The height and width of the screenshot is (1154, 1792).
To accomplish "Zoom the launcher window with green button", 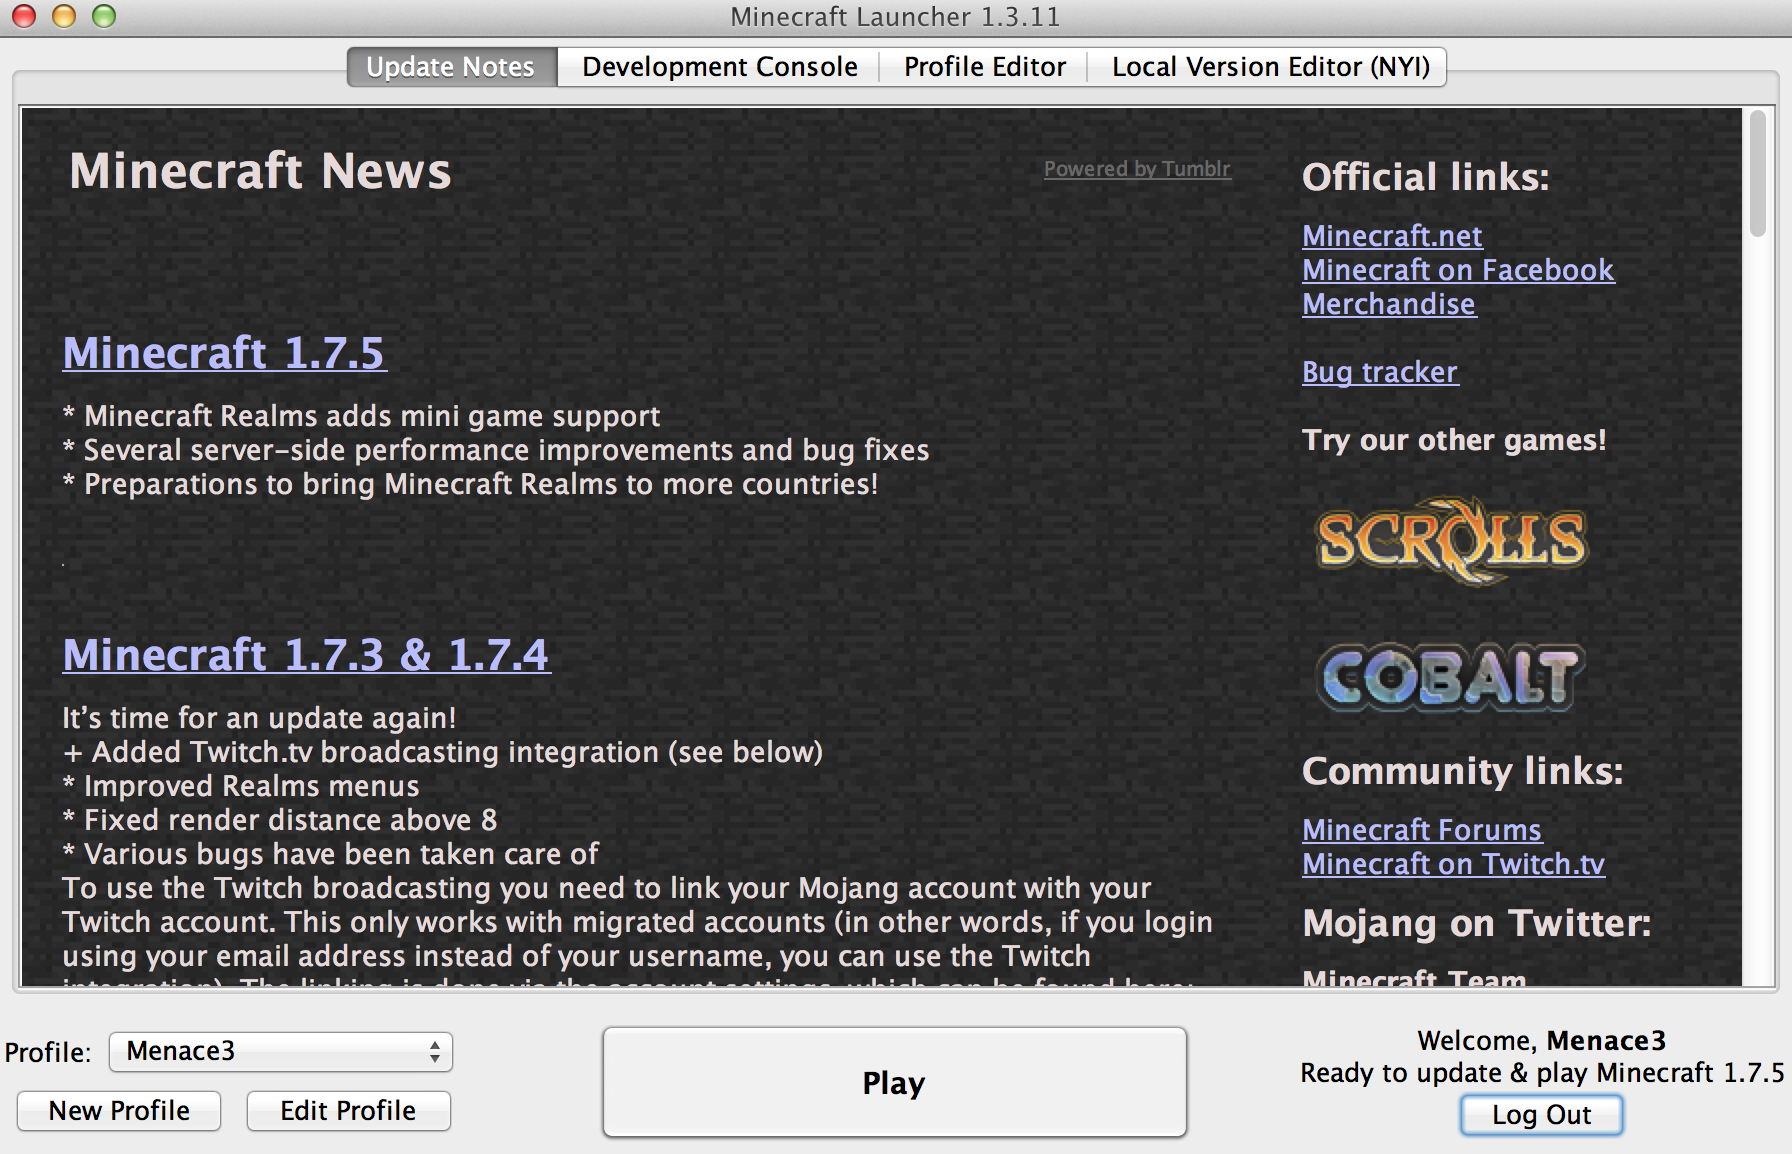I will [x=104, y=16].
